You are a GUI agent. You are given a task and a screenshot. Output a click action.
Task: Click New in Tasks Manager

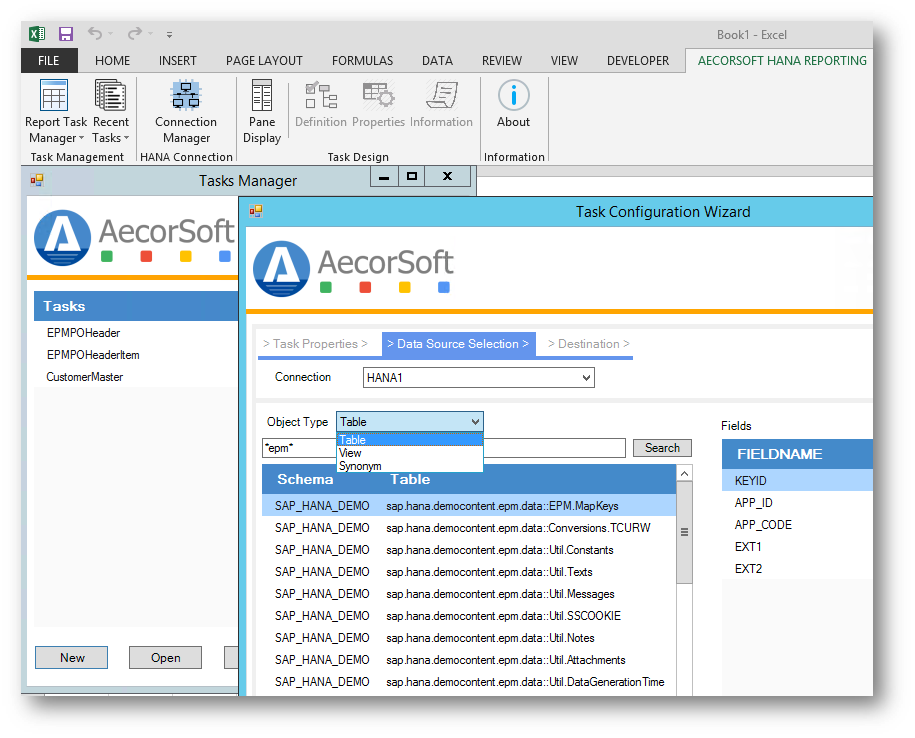pyautogui.click(x=72, y=657)
